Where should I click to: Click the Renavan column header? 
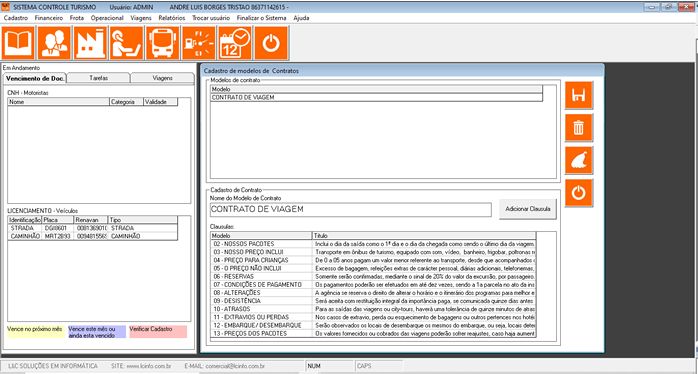pyautogui.click(x=91, y=220)
